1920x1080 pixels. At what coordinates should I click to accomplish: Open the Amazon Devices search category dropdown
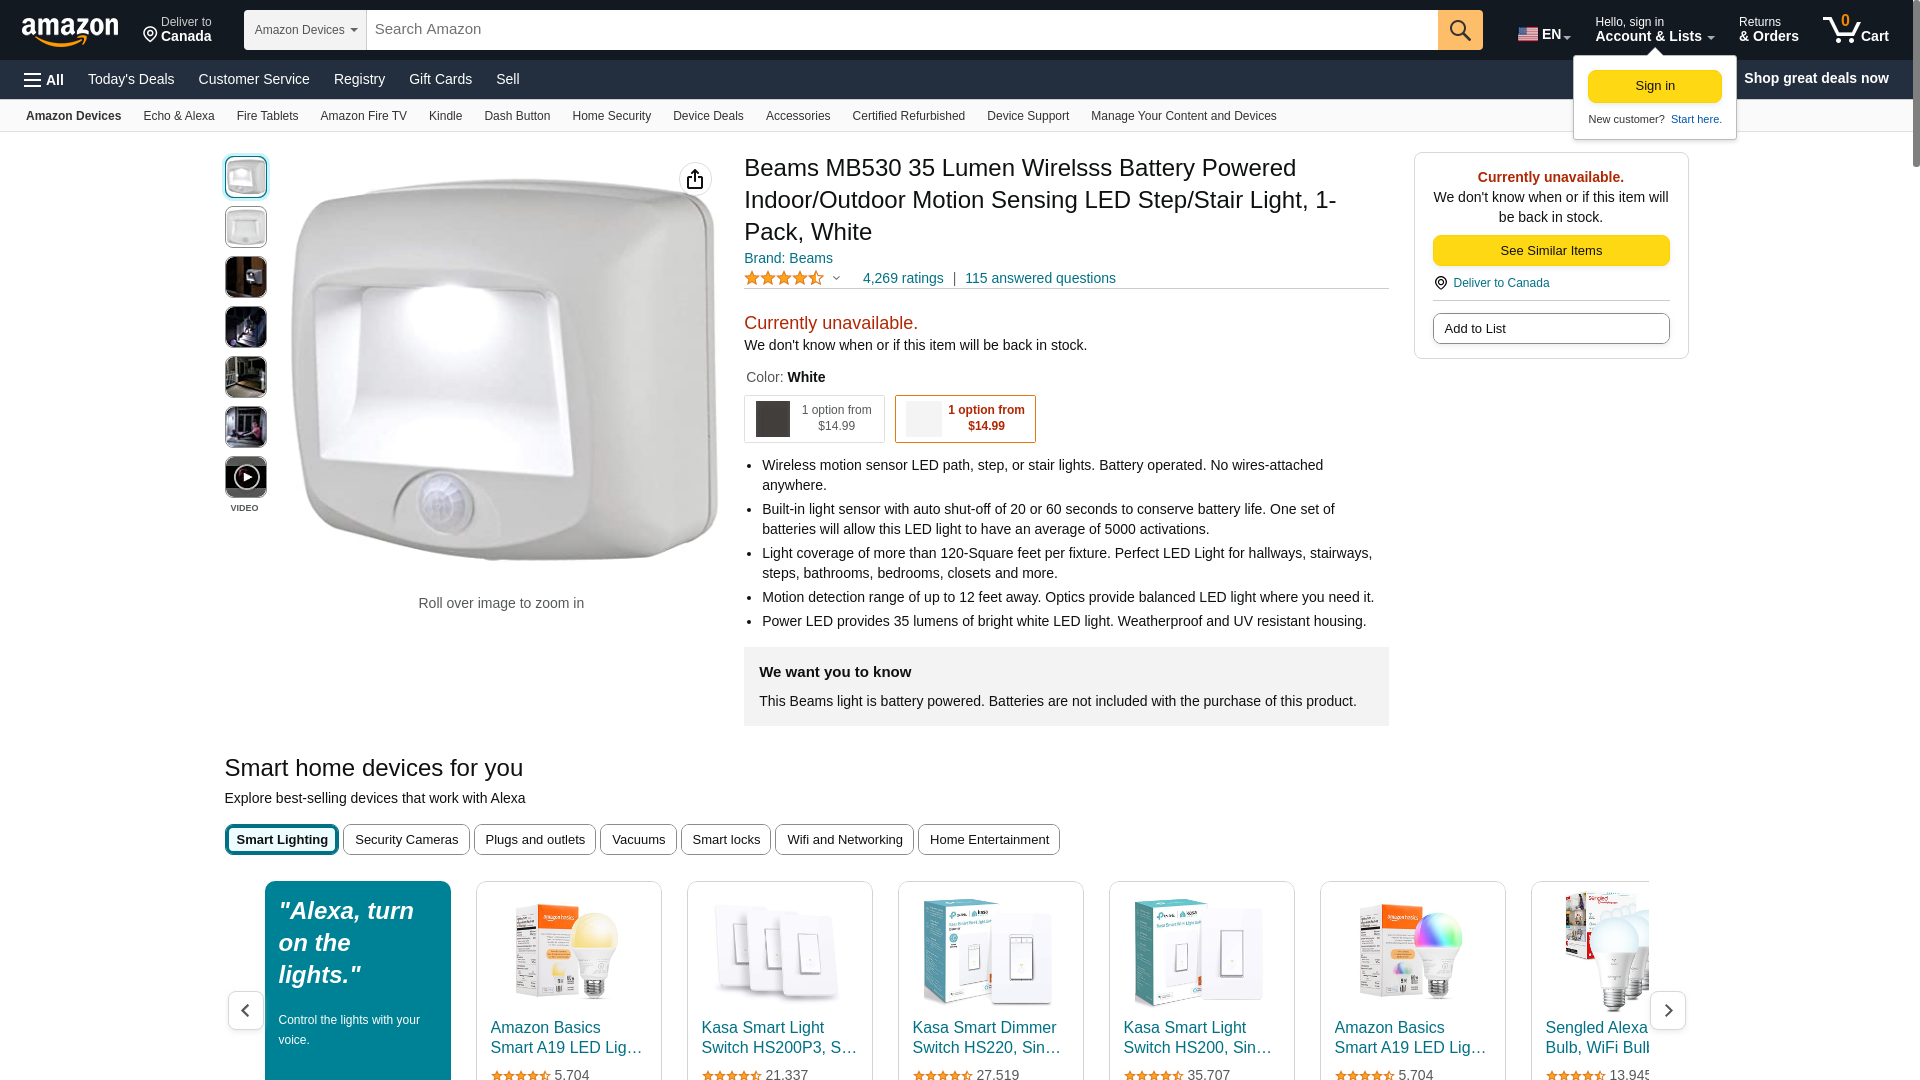pos(305,30)
